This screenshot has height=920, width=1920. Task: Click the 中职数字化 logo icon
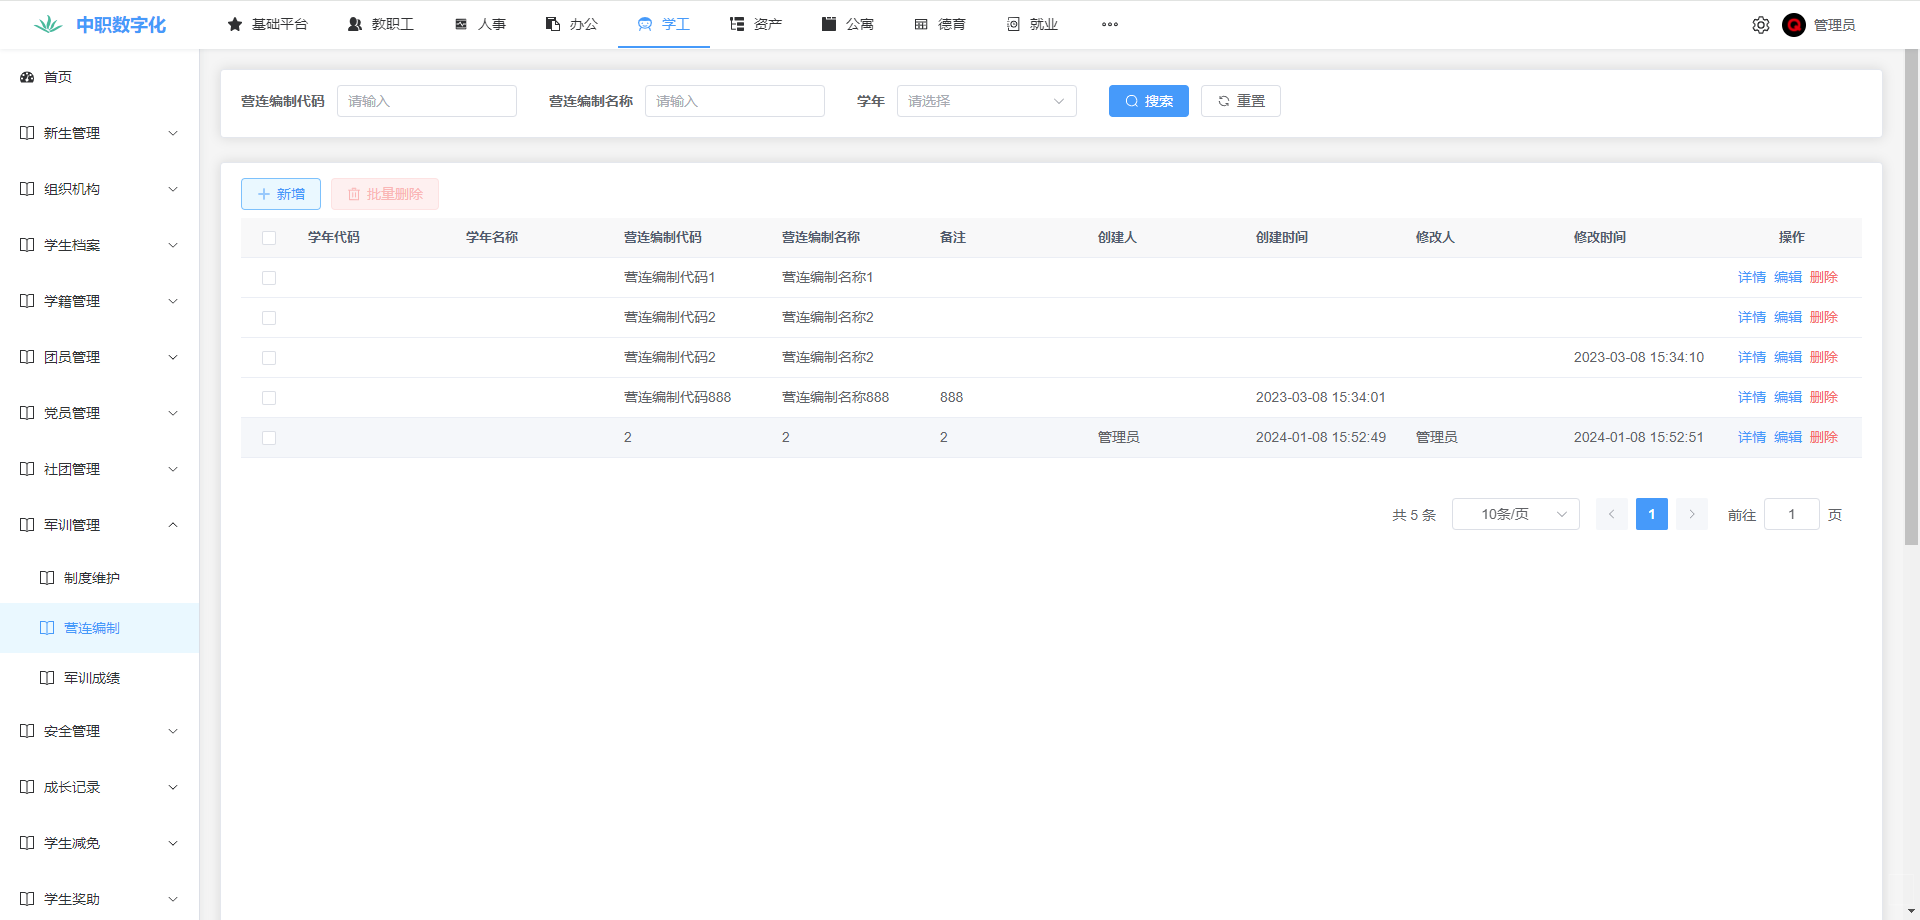tap(47, 25)
